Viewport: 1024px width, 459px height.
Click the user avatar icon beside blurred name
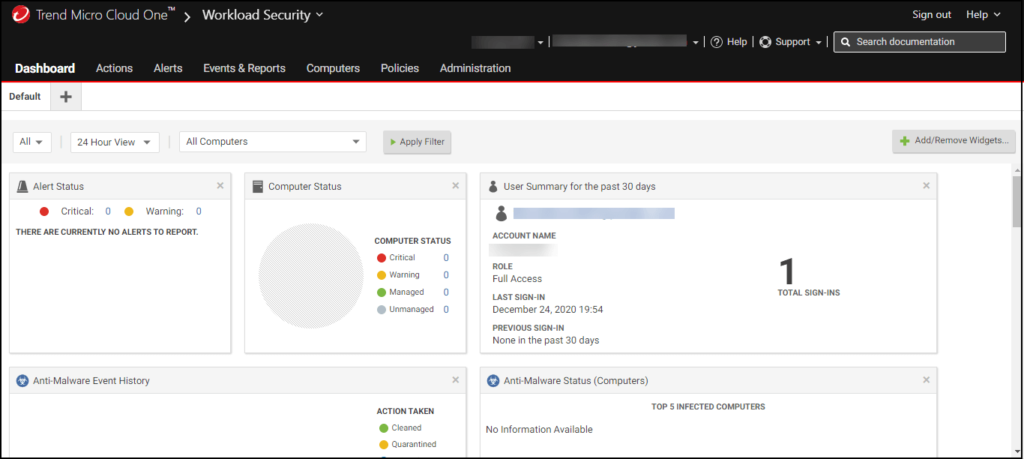pyautogui.click(x=501, y=213)
